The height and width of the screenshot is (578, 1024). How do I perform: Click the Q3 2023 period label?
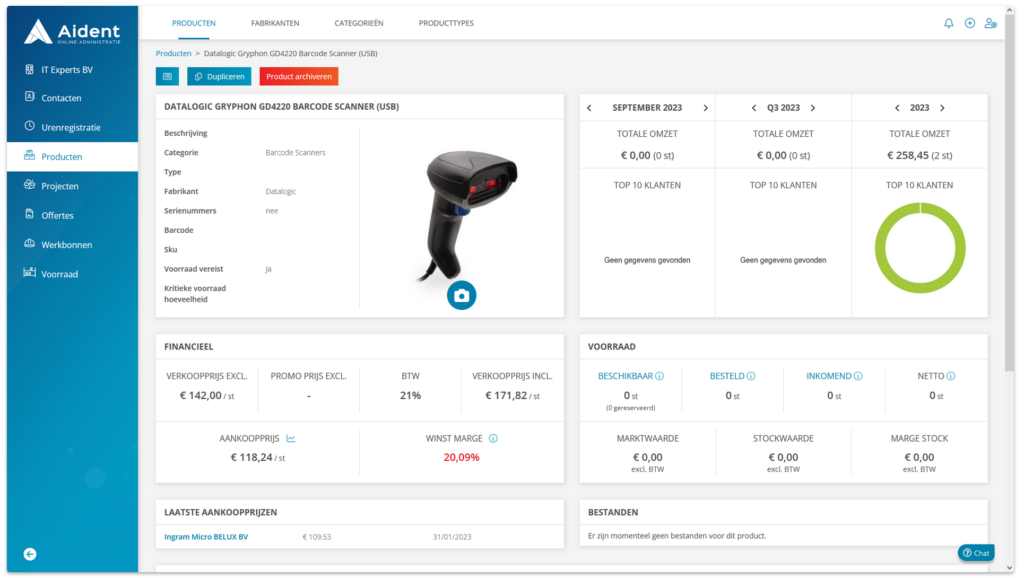point(783,108)
